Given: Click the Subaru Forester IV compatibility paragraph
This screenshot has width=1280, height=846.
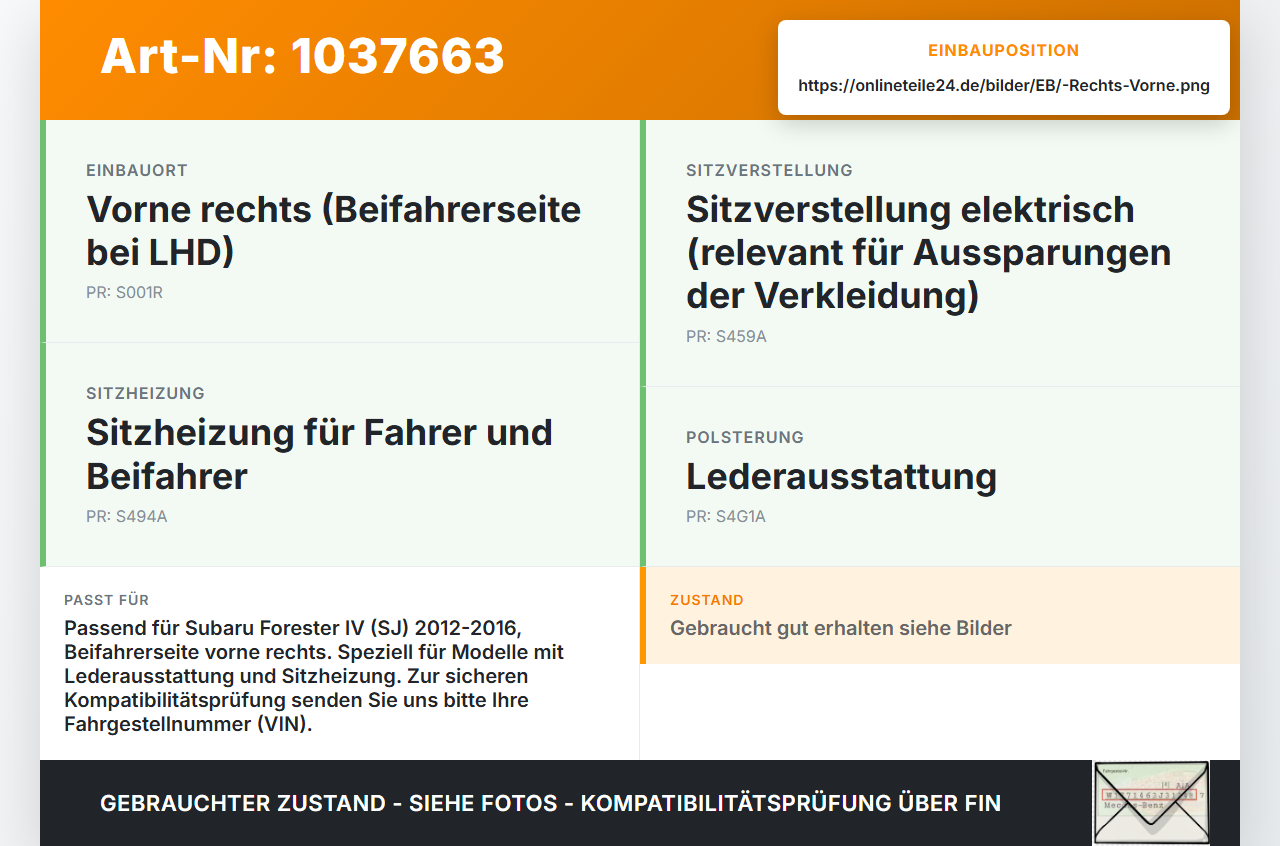Looking at the screenshot, I should coord(314,676).
